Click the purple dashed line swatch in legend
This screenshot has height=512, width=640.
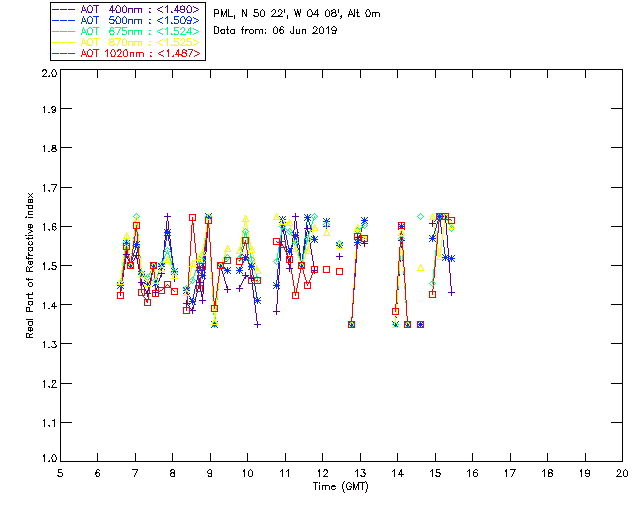[64, 9]
